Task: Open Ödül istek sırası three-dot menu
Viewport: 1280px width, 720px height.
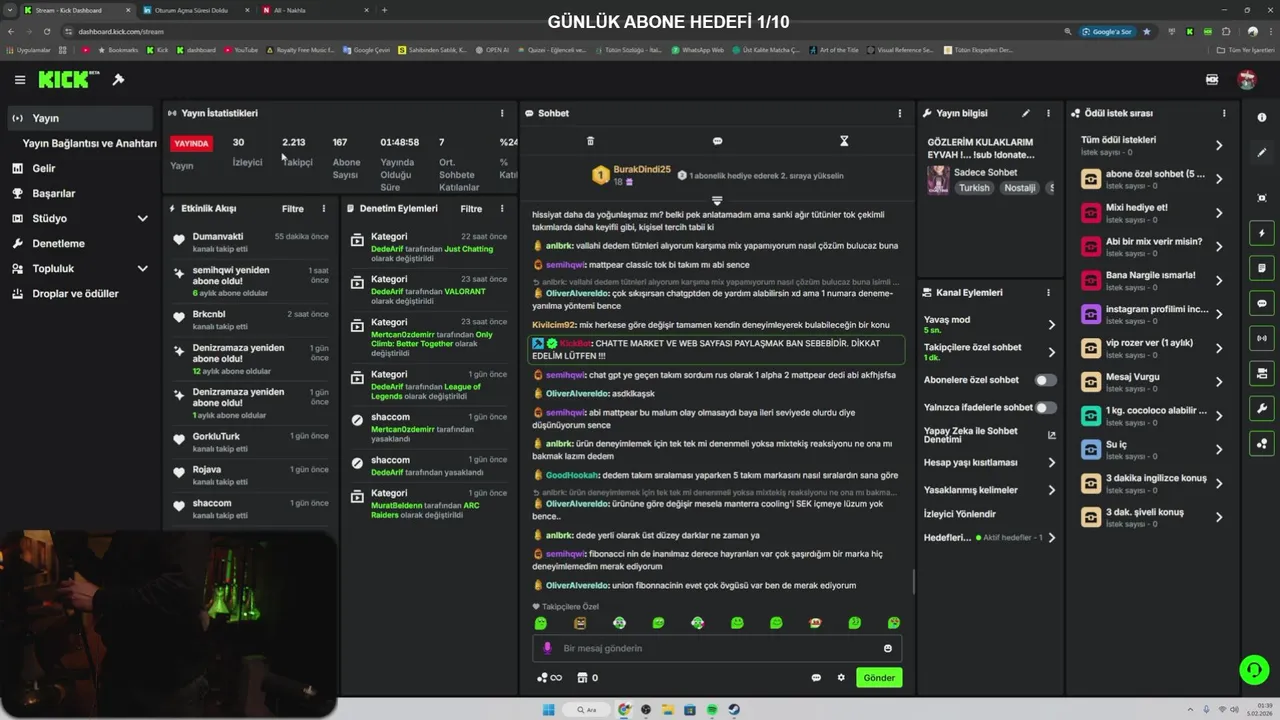Action: [x=1226, y=113]
